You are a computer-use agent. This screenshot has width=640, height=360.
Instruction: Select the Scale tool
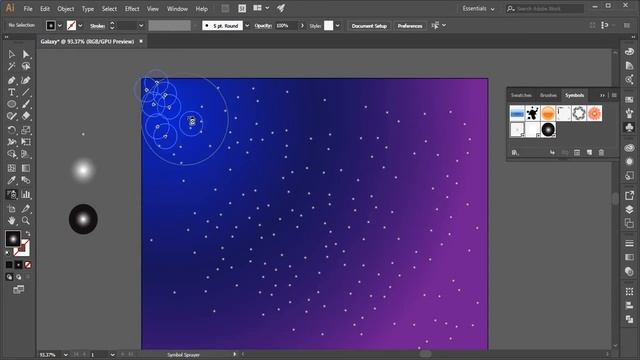point(26,130)
